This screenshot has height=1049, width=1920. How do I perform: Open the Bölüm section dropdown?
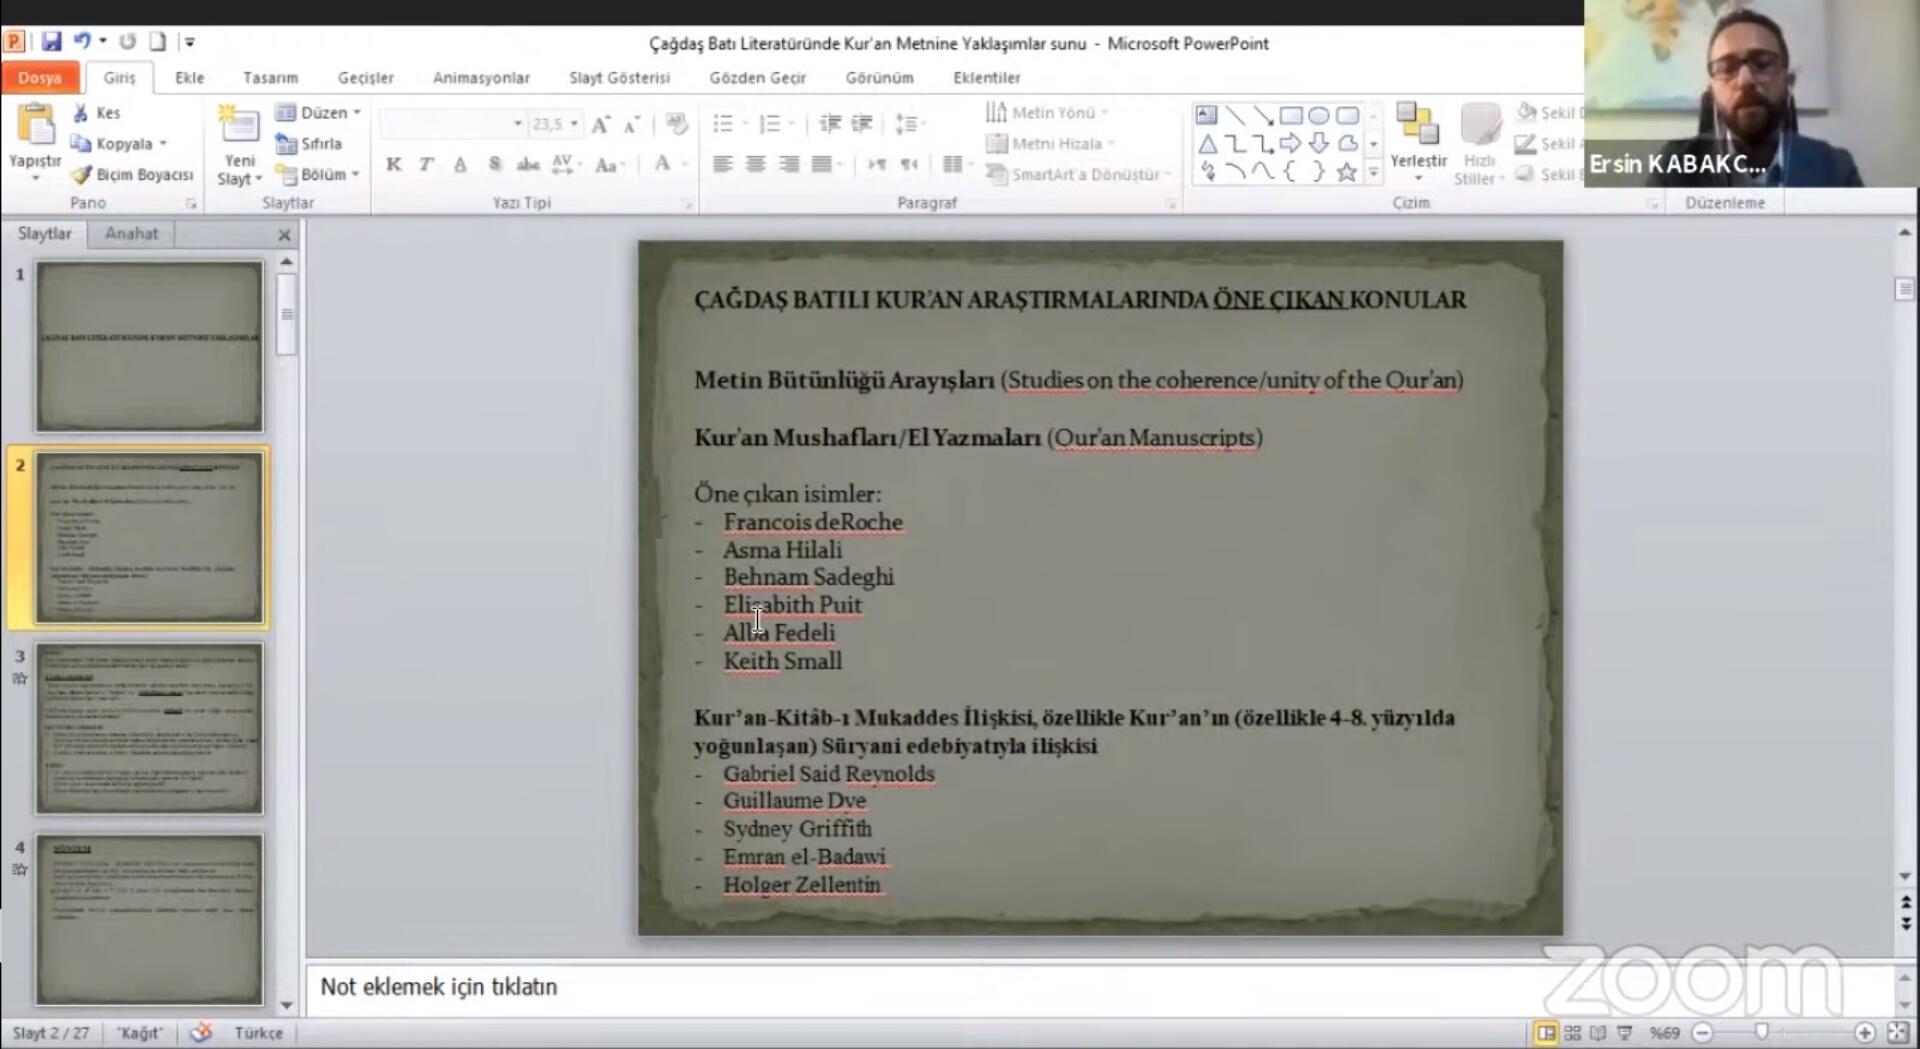(x=355, y=175)
